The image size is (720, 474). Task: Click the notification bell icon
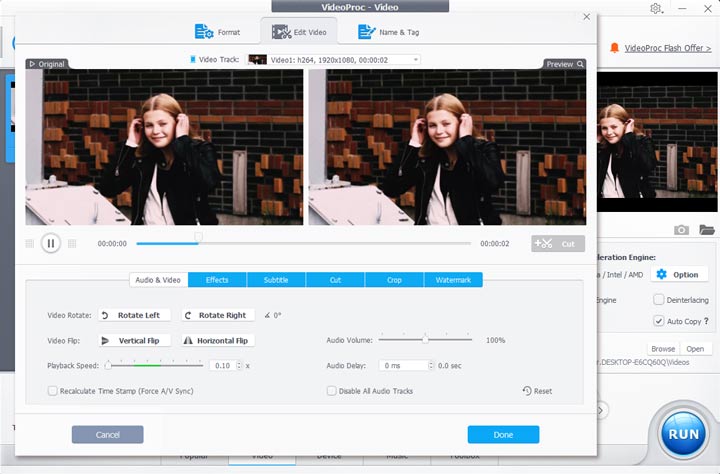pyautogui.click(x=614, y=48)
